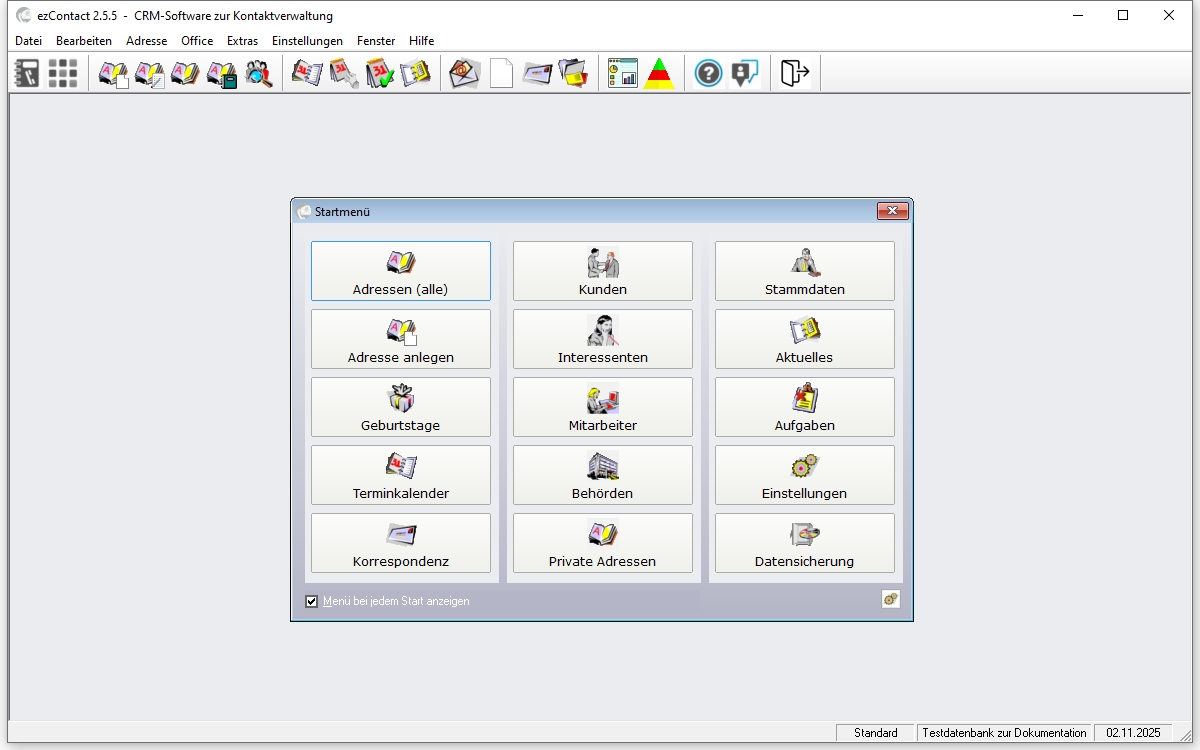Open the statistics chart window toolbar icon
The width and height of the screenshot is (1200, 750).
coord(622,73)
